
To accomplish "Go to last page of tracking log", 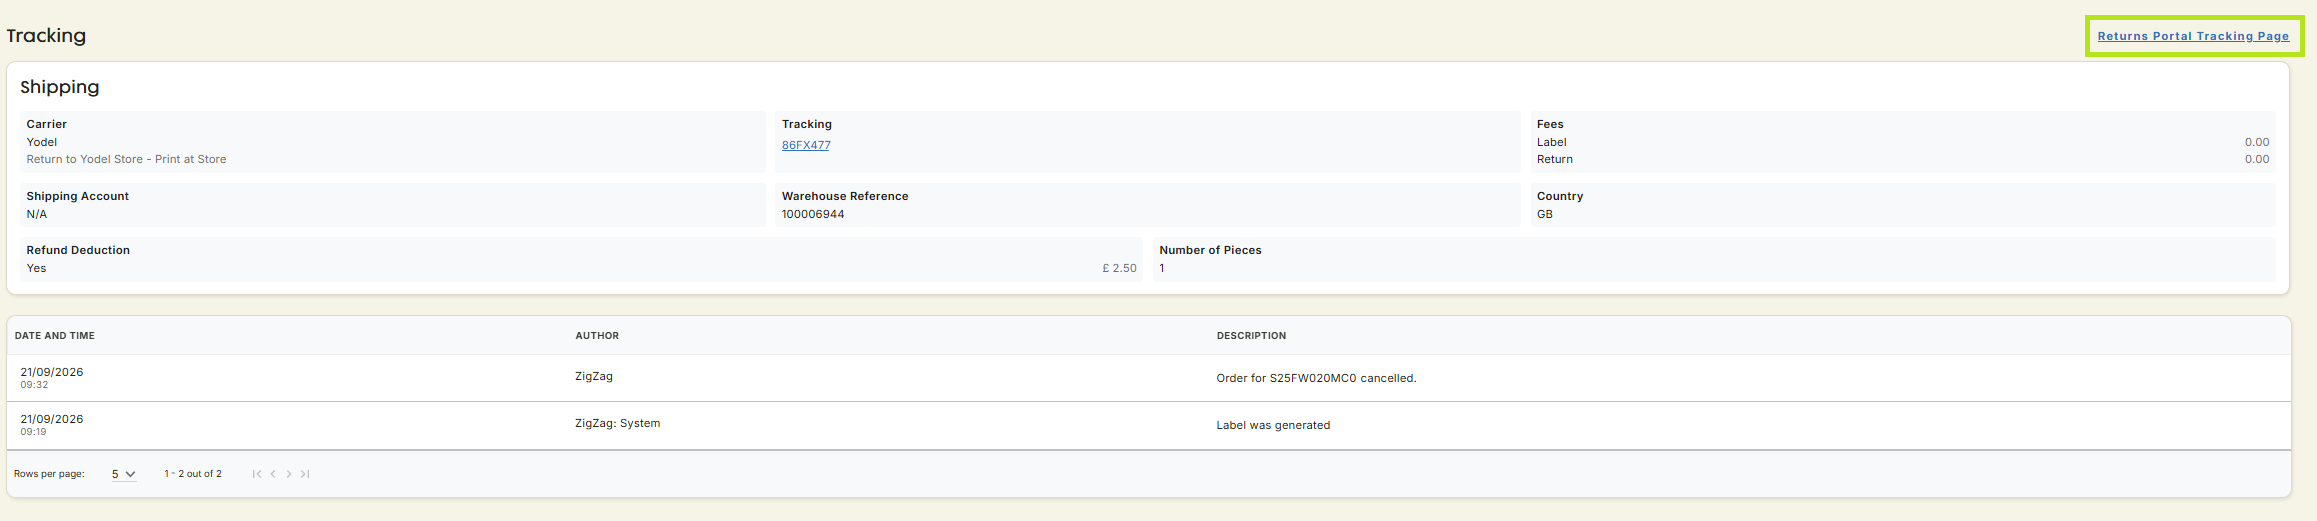I will coord(305,474).
